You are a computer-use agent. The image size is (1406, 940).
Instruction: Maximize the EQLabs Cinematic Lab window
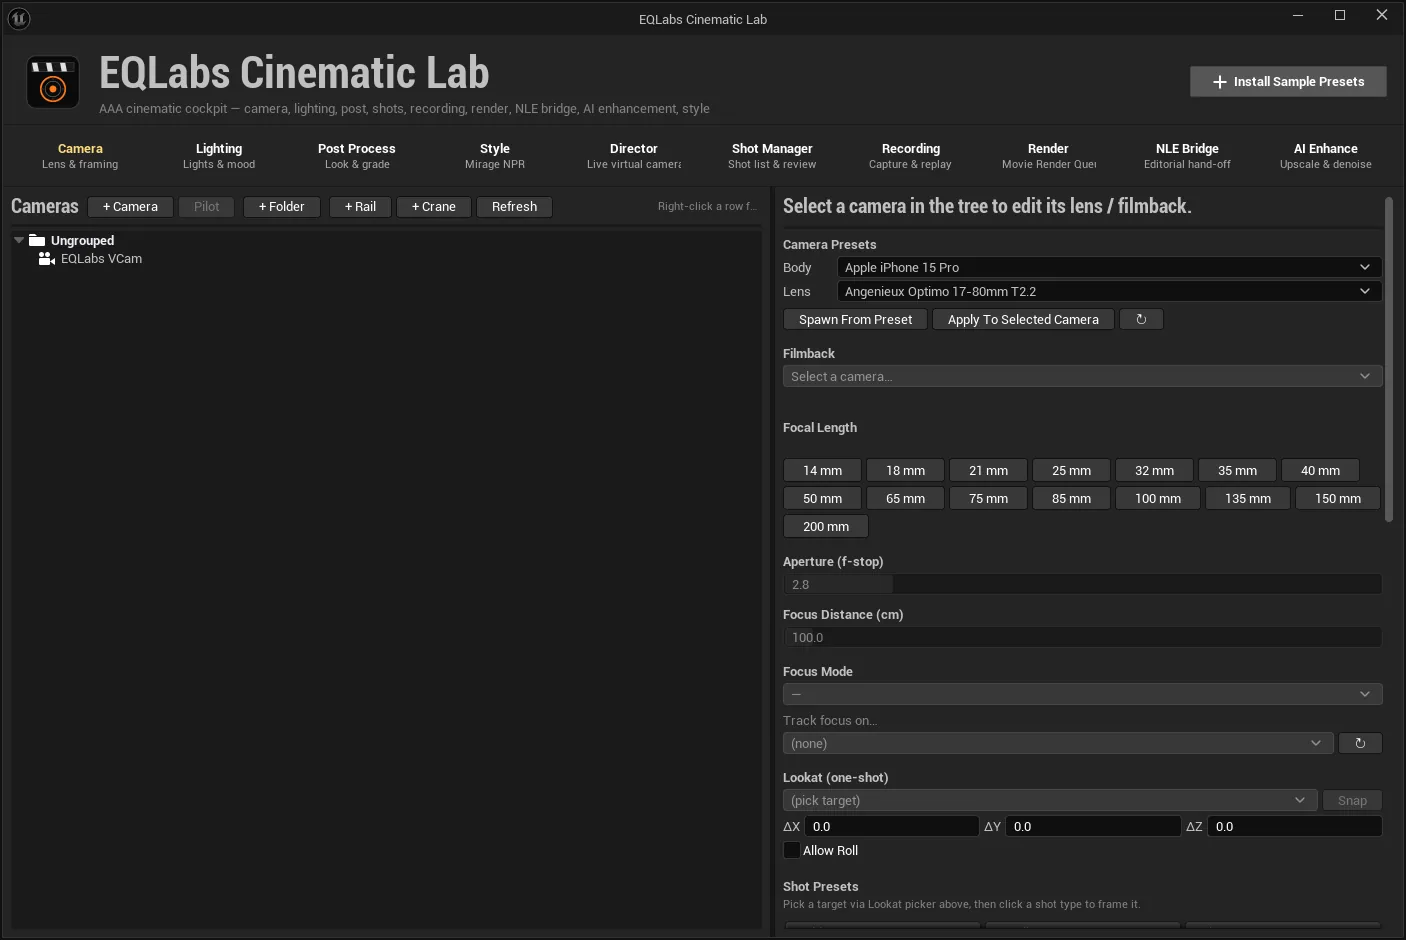click(x=1340, y=15)
